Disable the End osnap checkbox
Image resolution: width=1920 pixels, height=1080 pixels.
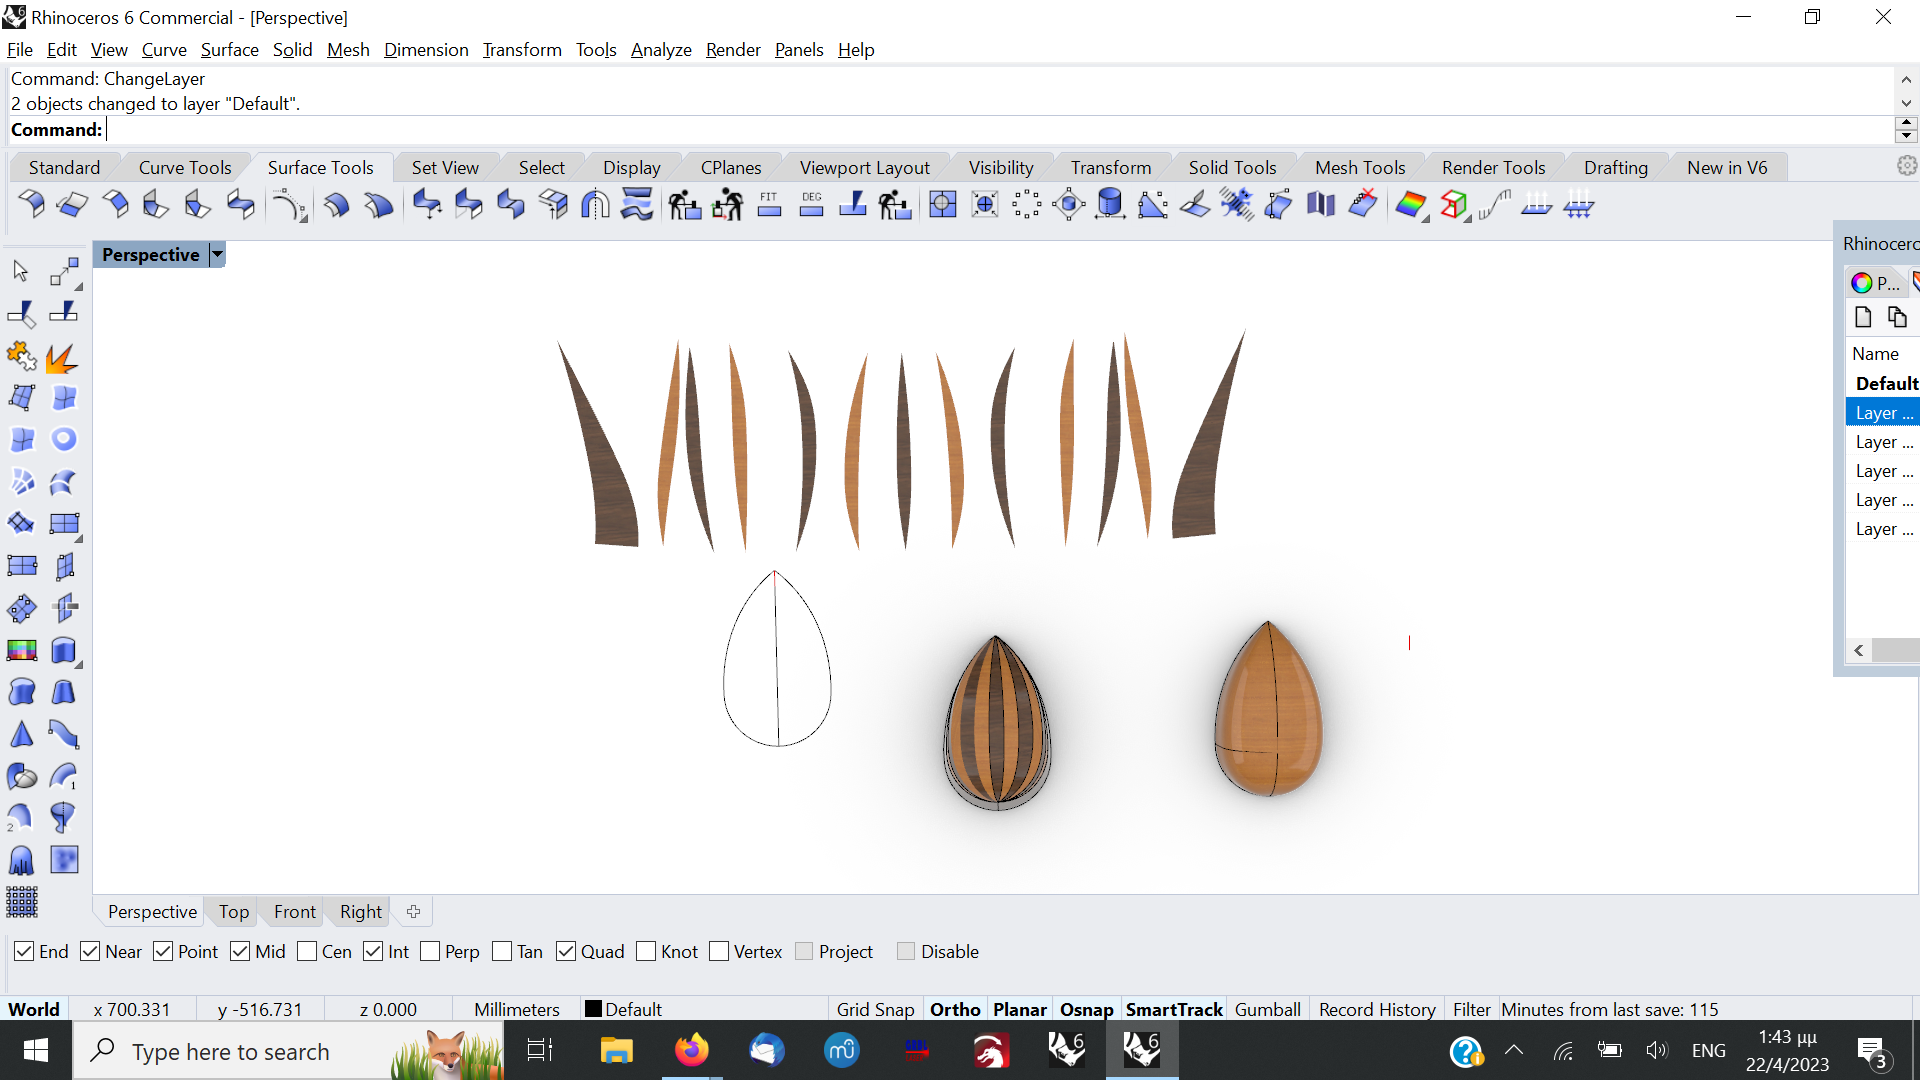(x=25, y=951)
